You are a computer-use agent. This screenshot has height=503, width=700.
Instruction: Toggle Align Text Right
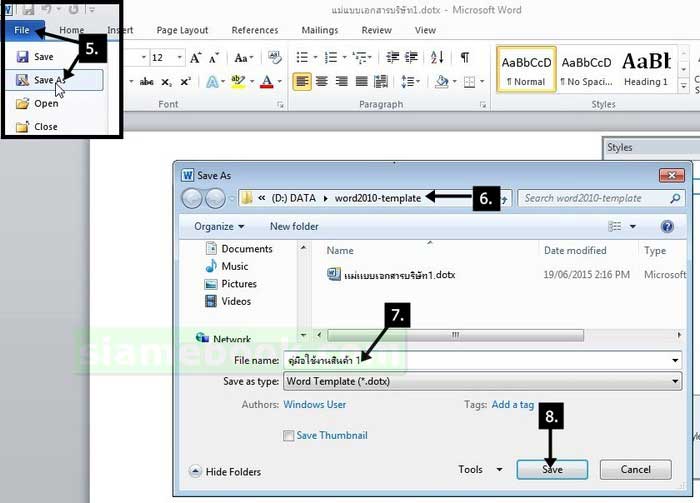[342, 82]
